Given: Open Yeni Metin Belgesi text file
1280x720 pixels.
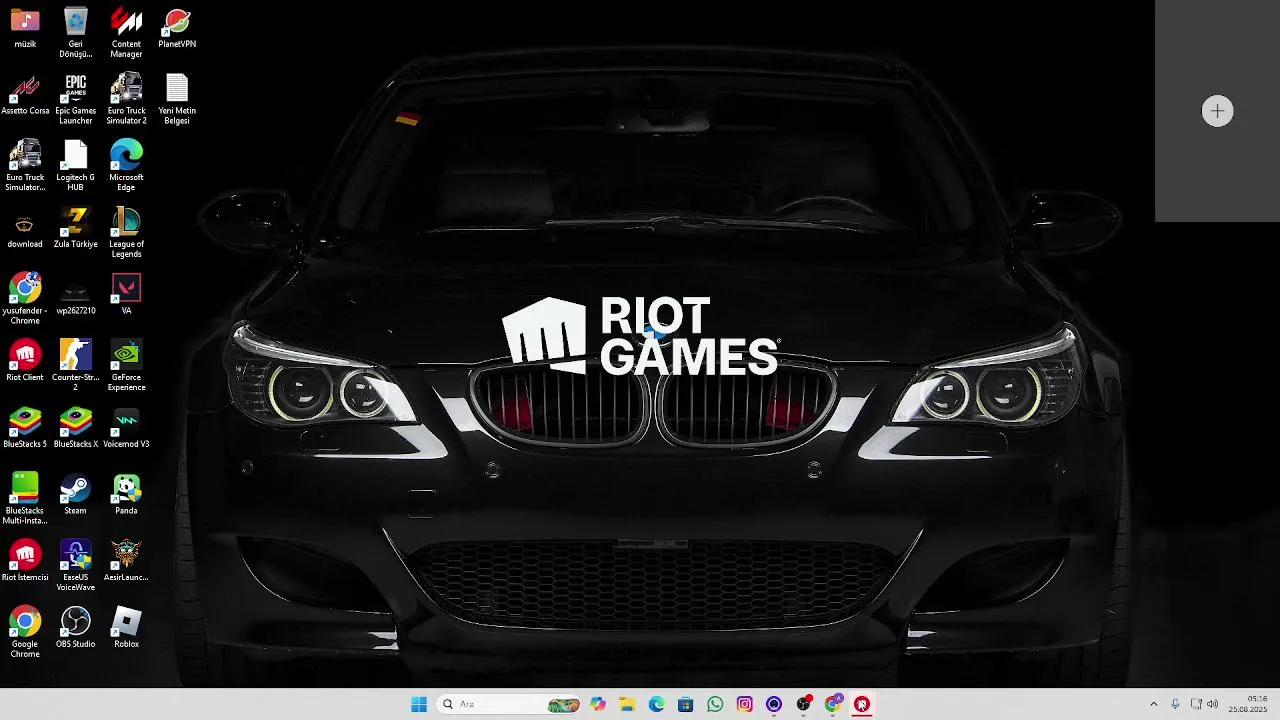Looking at the screenshot, I should click(177, 99).
